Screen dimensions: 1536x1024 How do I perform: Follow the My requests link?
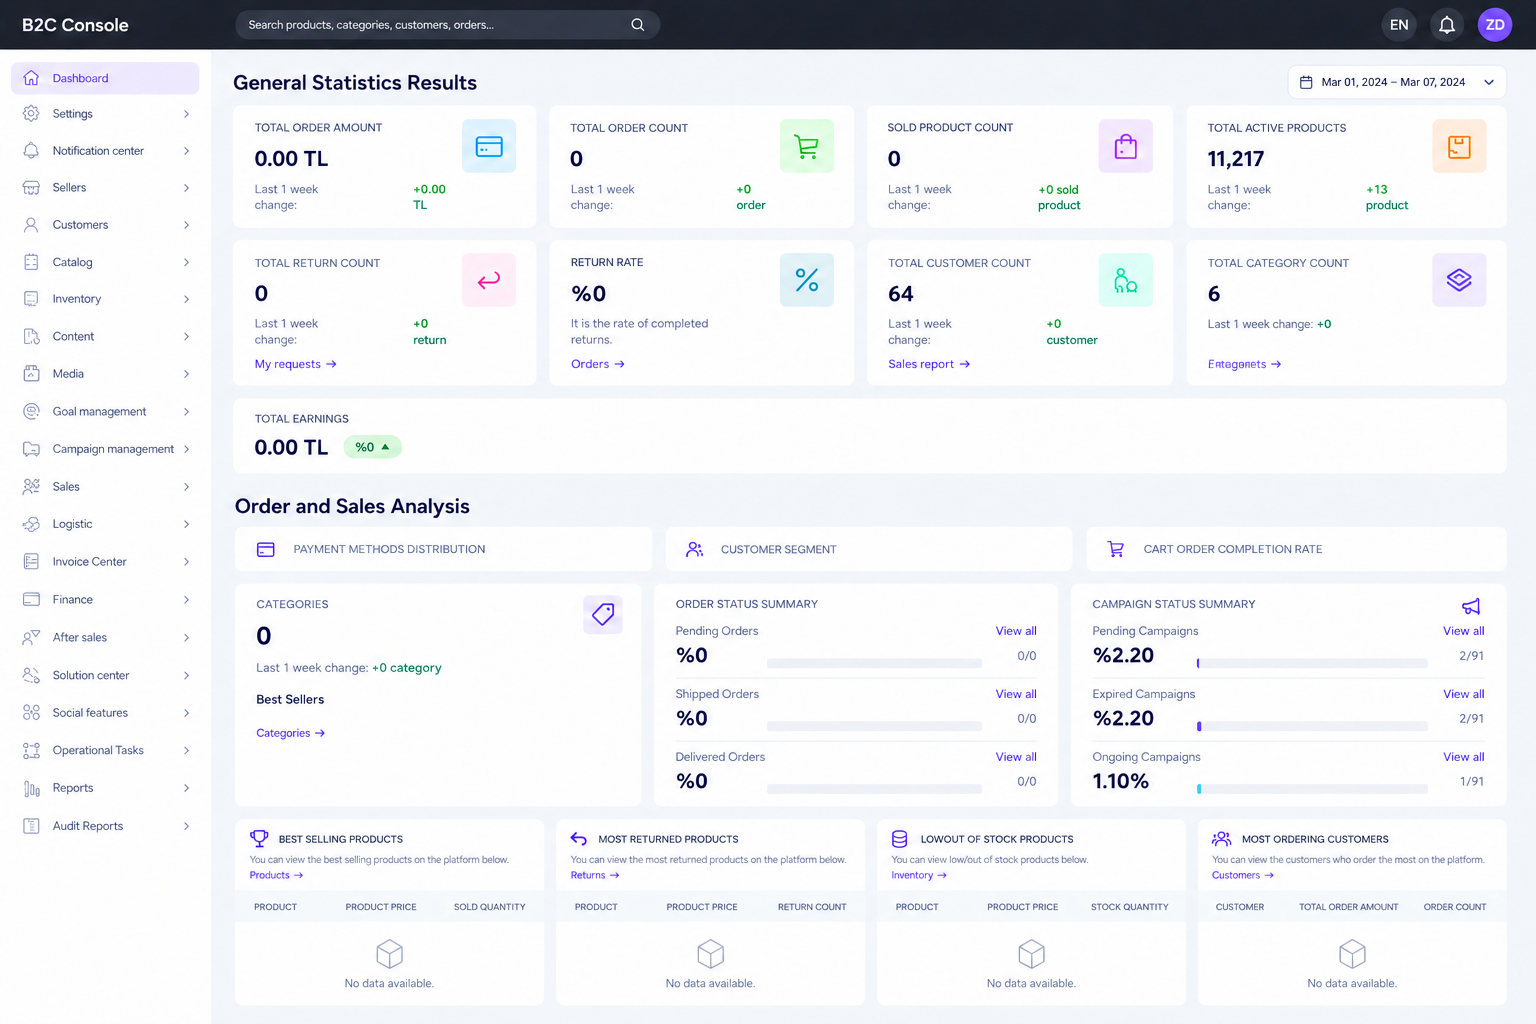296,364
